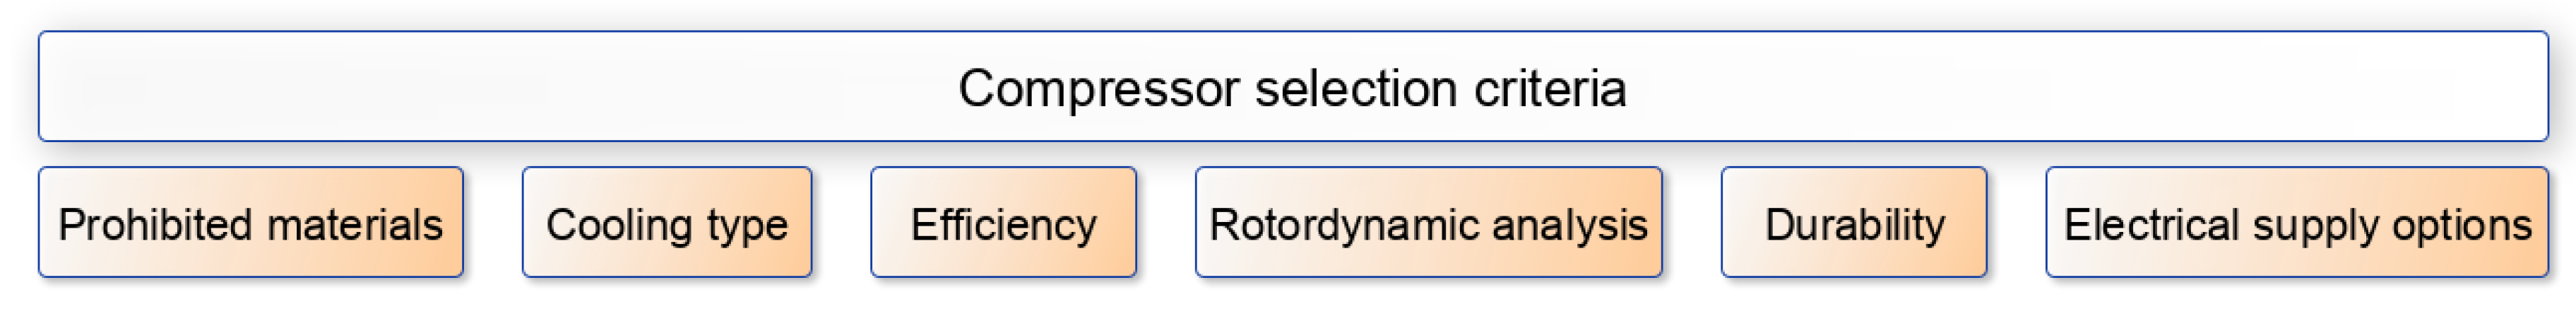Select the Rotordynamic analysis box
Screen dimensions: 2576x309
1428,222
